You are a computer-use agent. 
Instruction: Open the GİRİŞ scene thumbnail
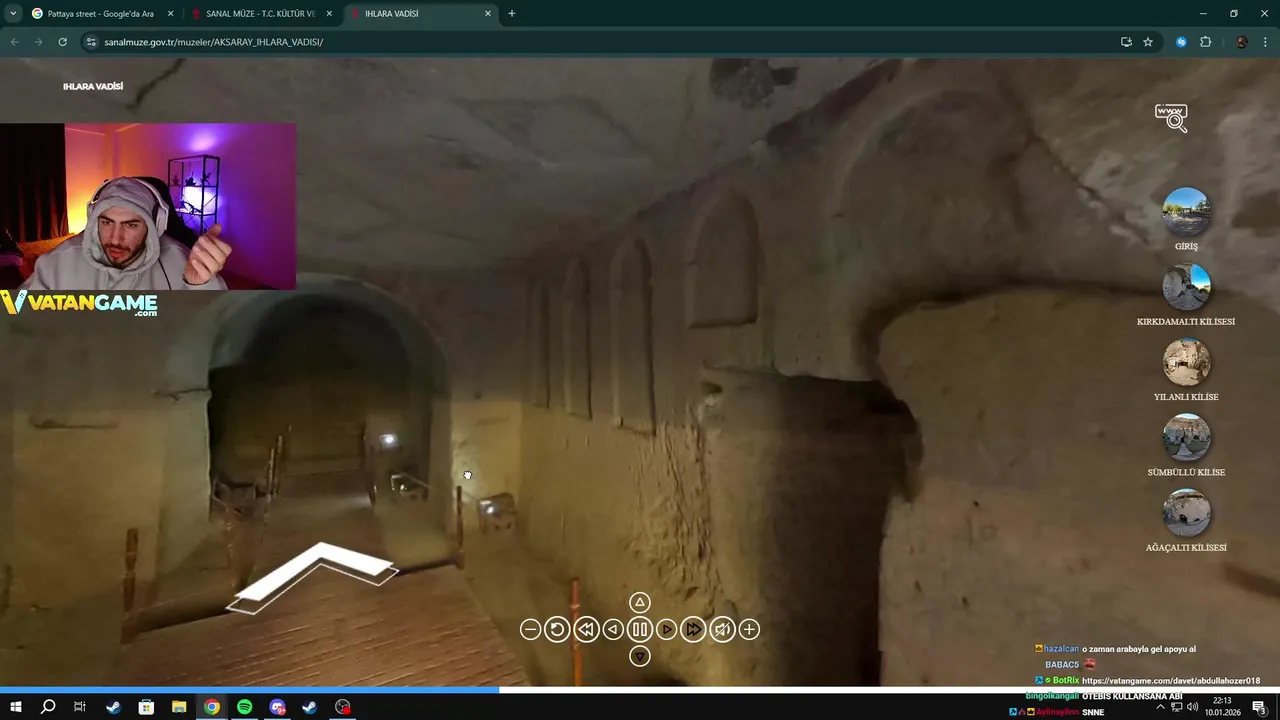(1186, 212)
